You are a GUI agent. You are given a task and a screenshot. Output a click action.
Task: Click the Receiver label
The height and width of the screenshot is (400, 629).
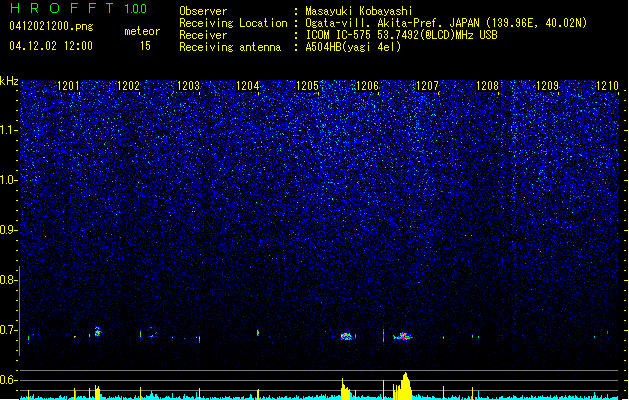[x=203, y=35]
